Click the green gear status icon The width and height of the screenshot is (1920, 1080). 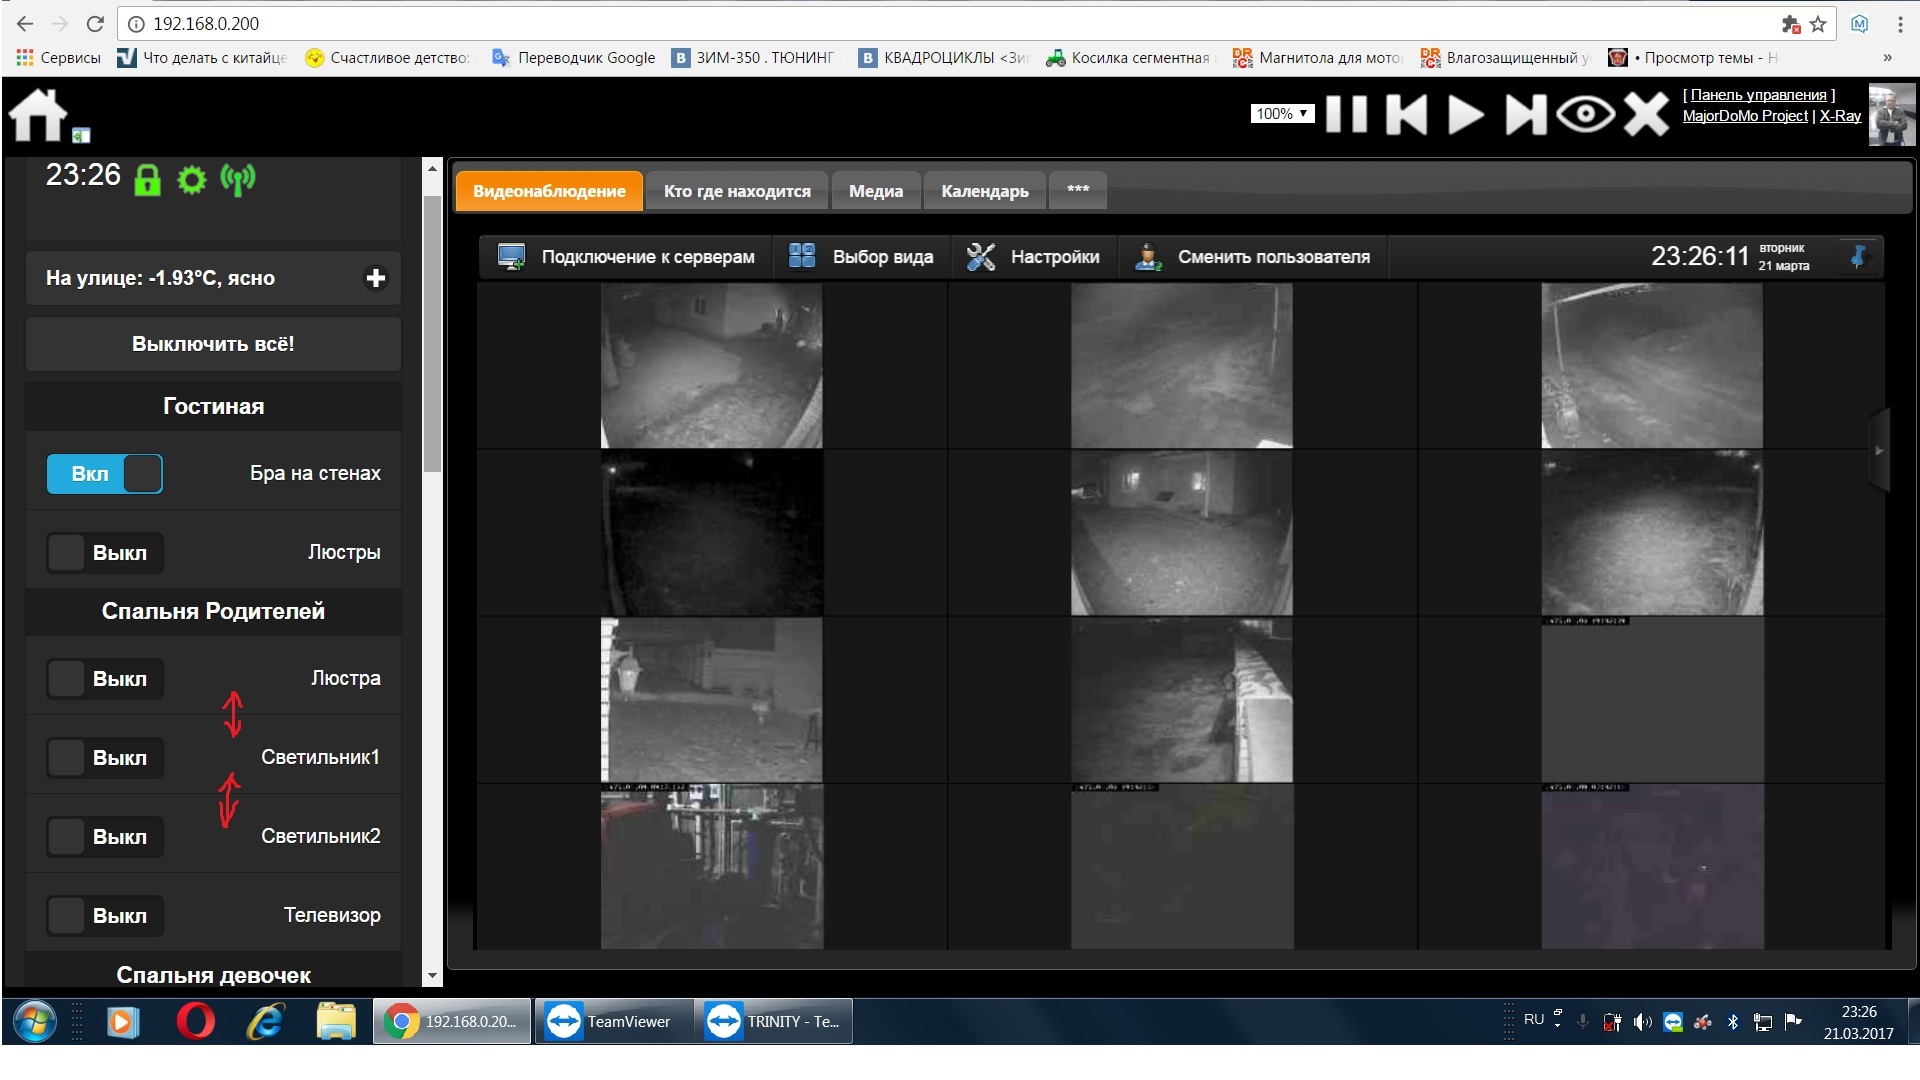(191, 180)
